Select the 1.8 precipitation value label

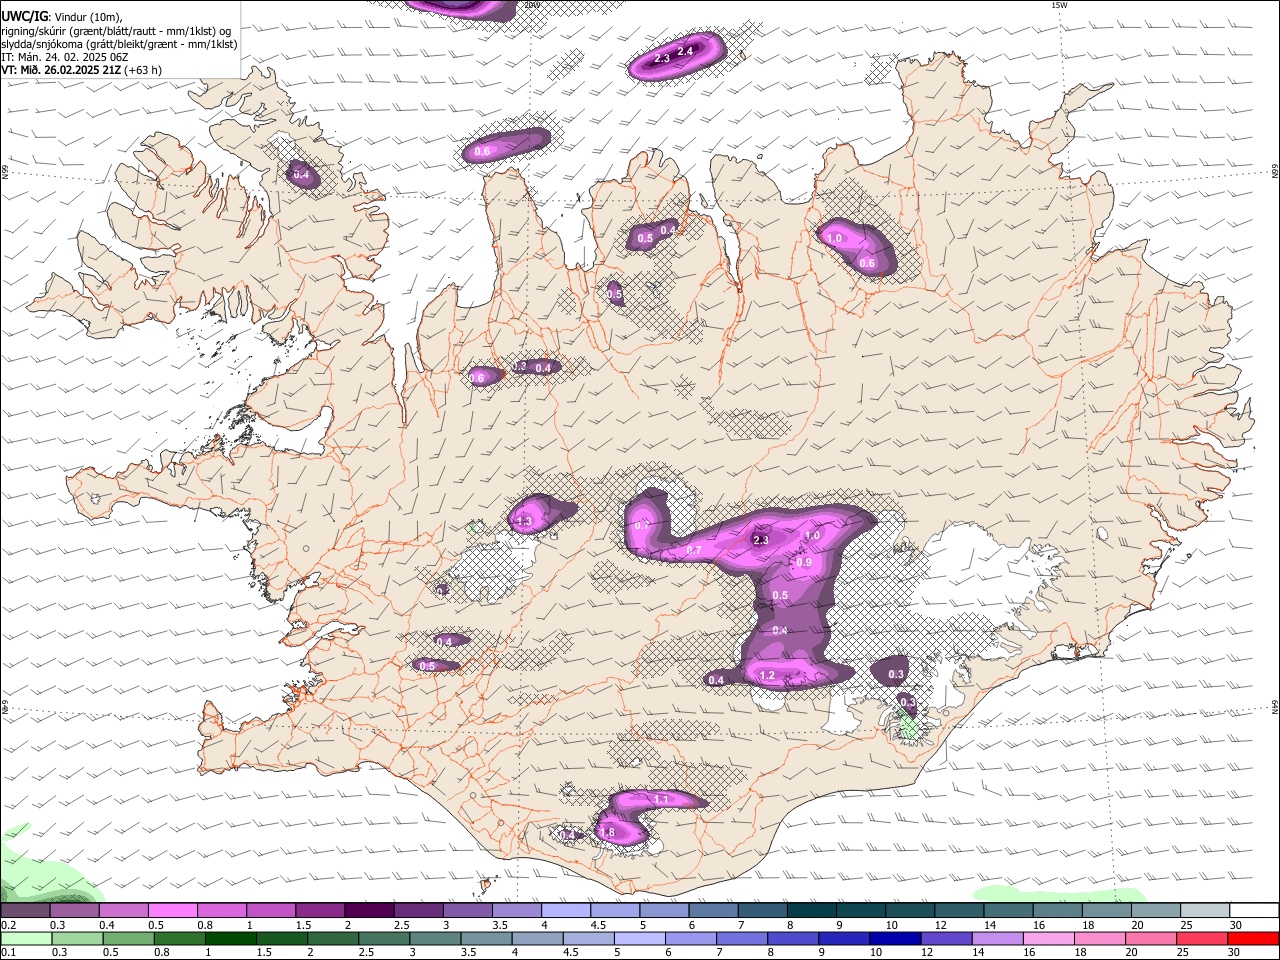tap(606, 832)
